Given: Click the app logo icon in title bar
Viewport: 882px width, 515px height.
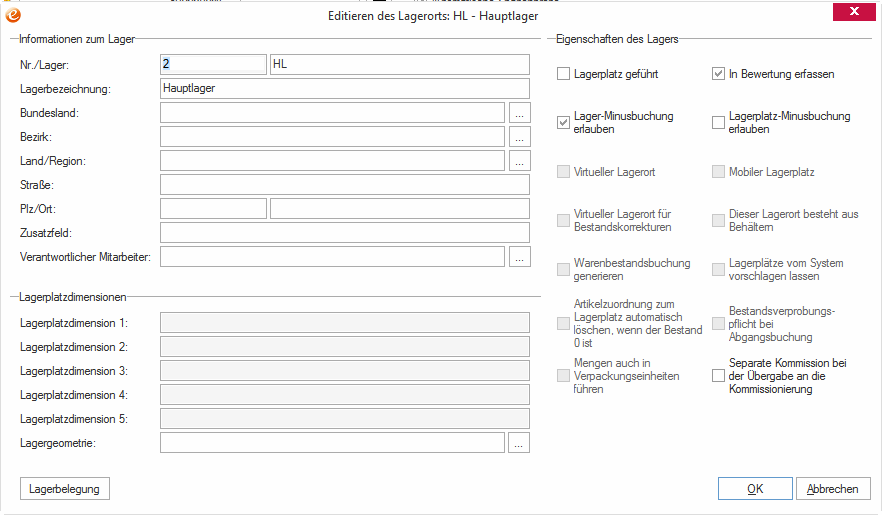Looking at the screenshot, I should coord(14,14).
